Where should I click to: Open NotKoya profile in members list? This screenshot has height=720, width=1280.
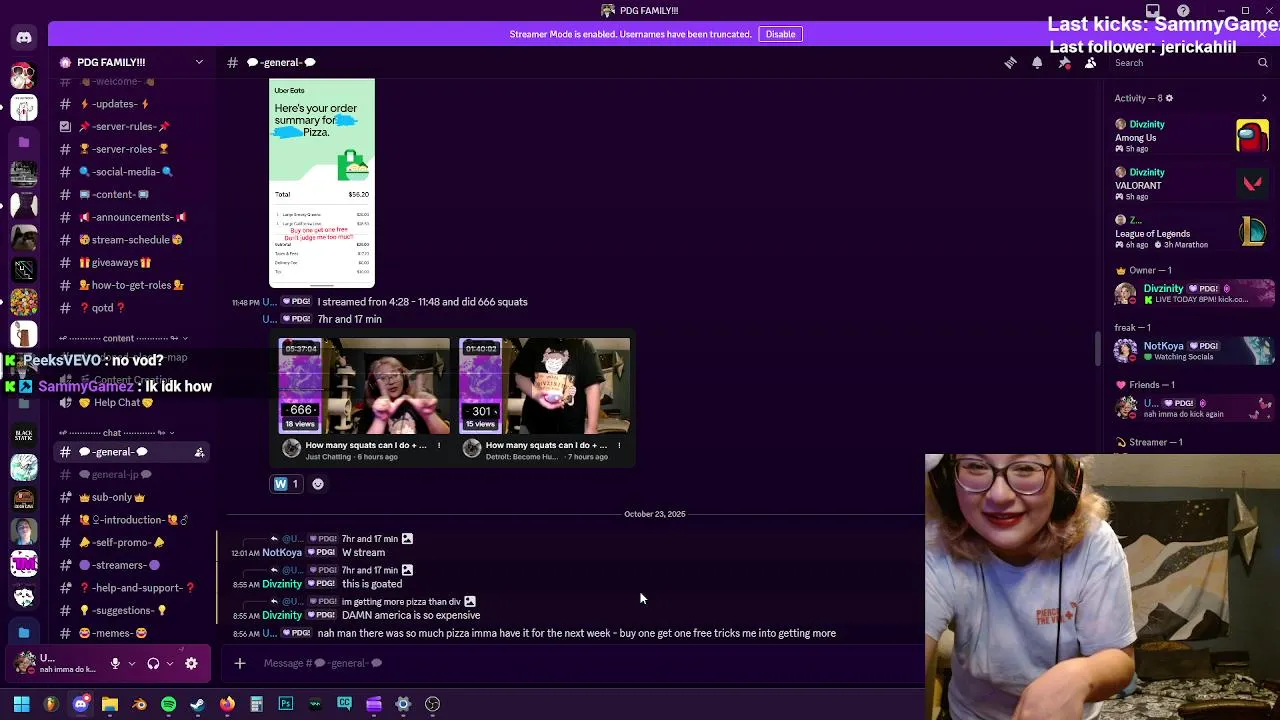[1195, 351]
